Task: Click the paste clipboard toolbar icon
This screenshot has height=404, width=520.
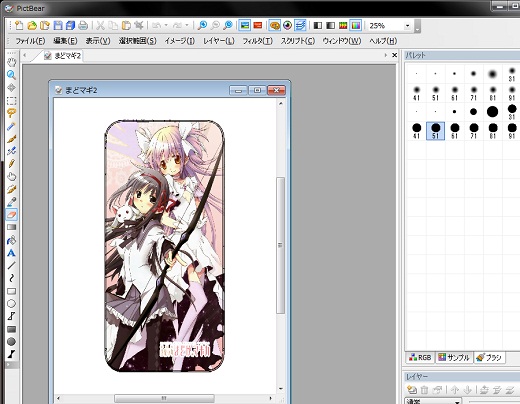Action: pyautogui.click(x=126, y=25)
